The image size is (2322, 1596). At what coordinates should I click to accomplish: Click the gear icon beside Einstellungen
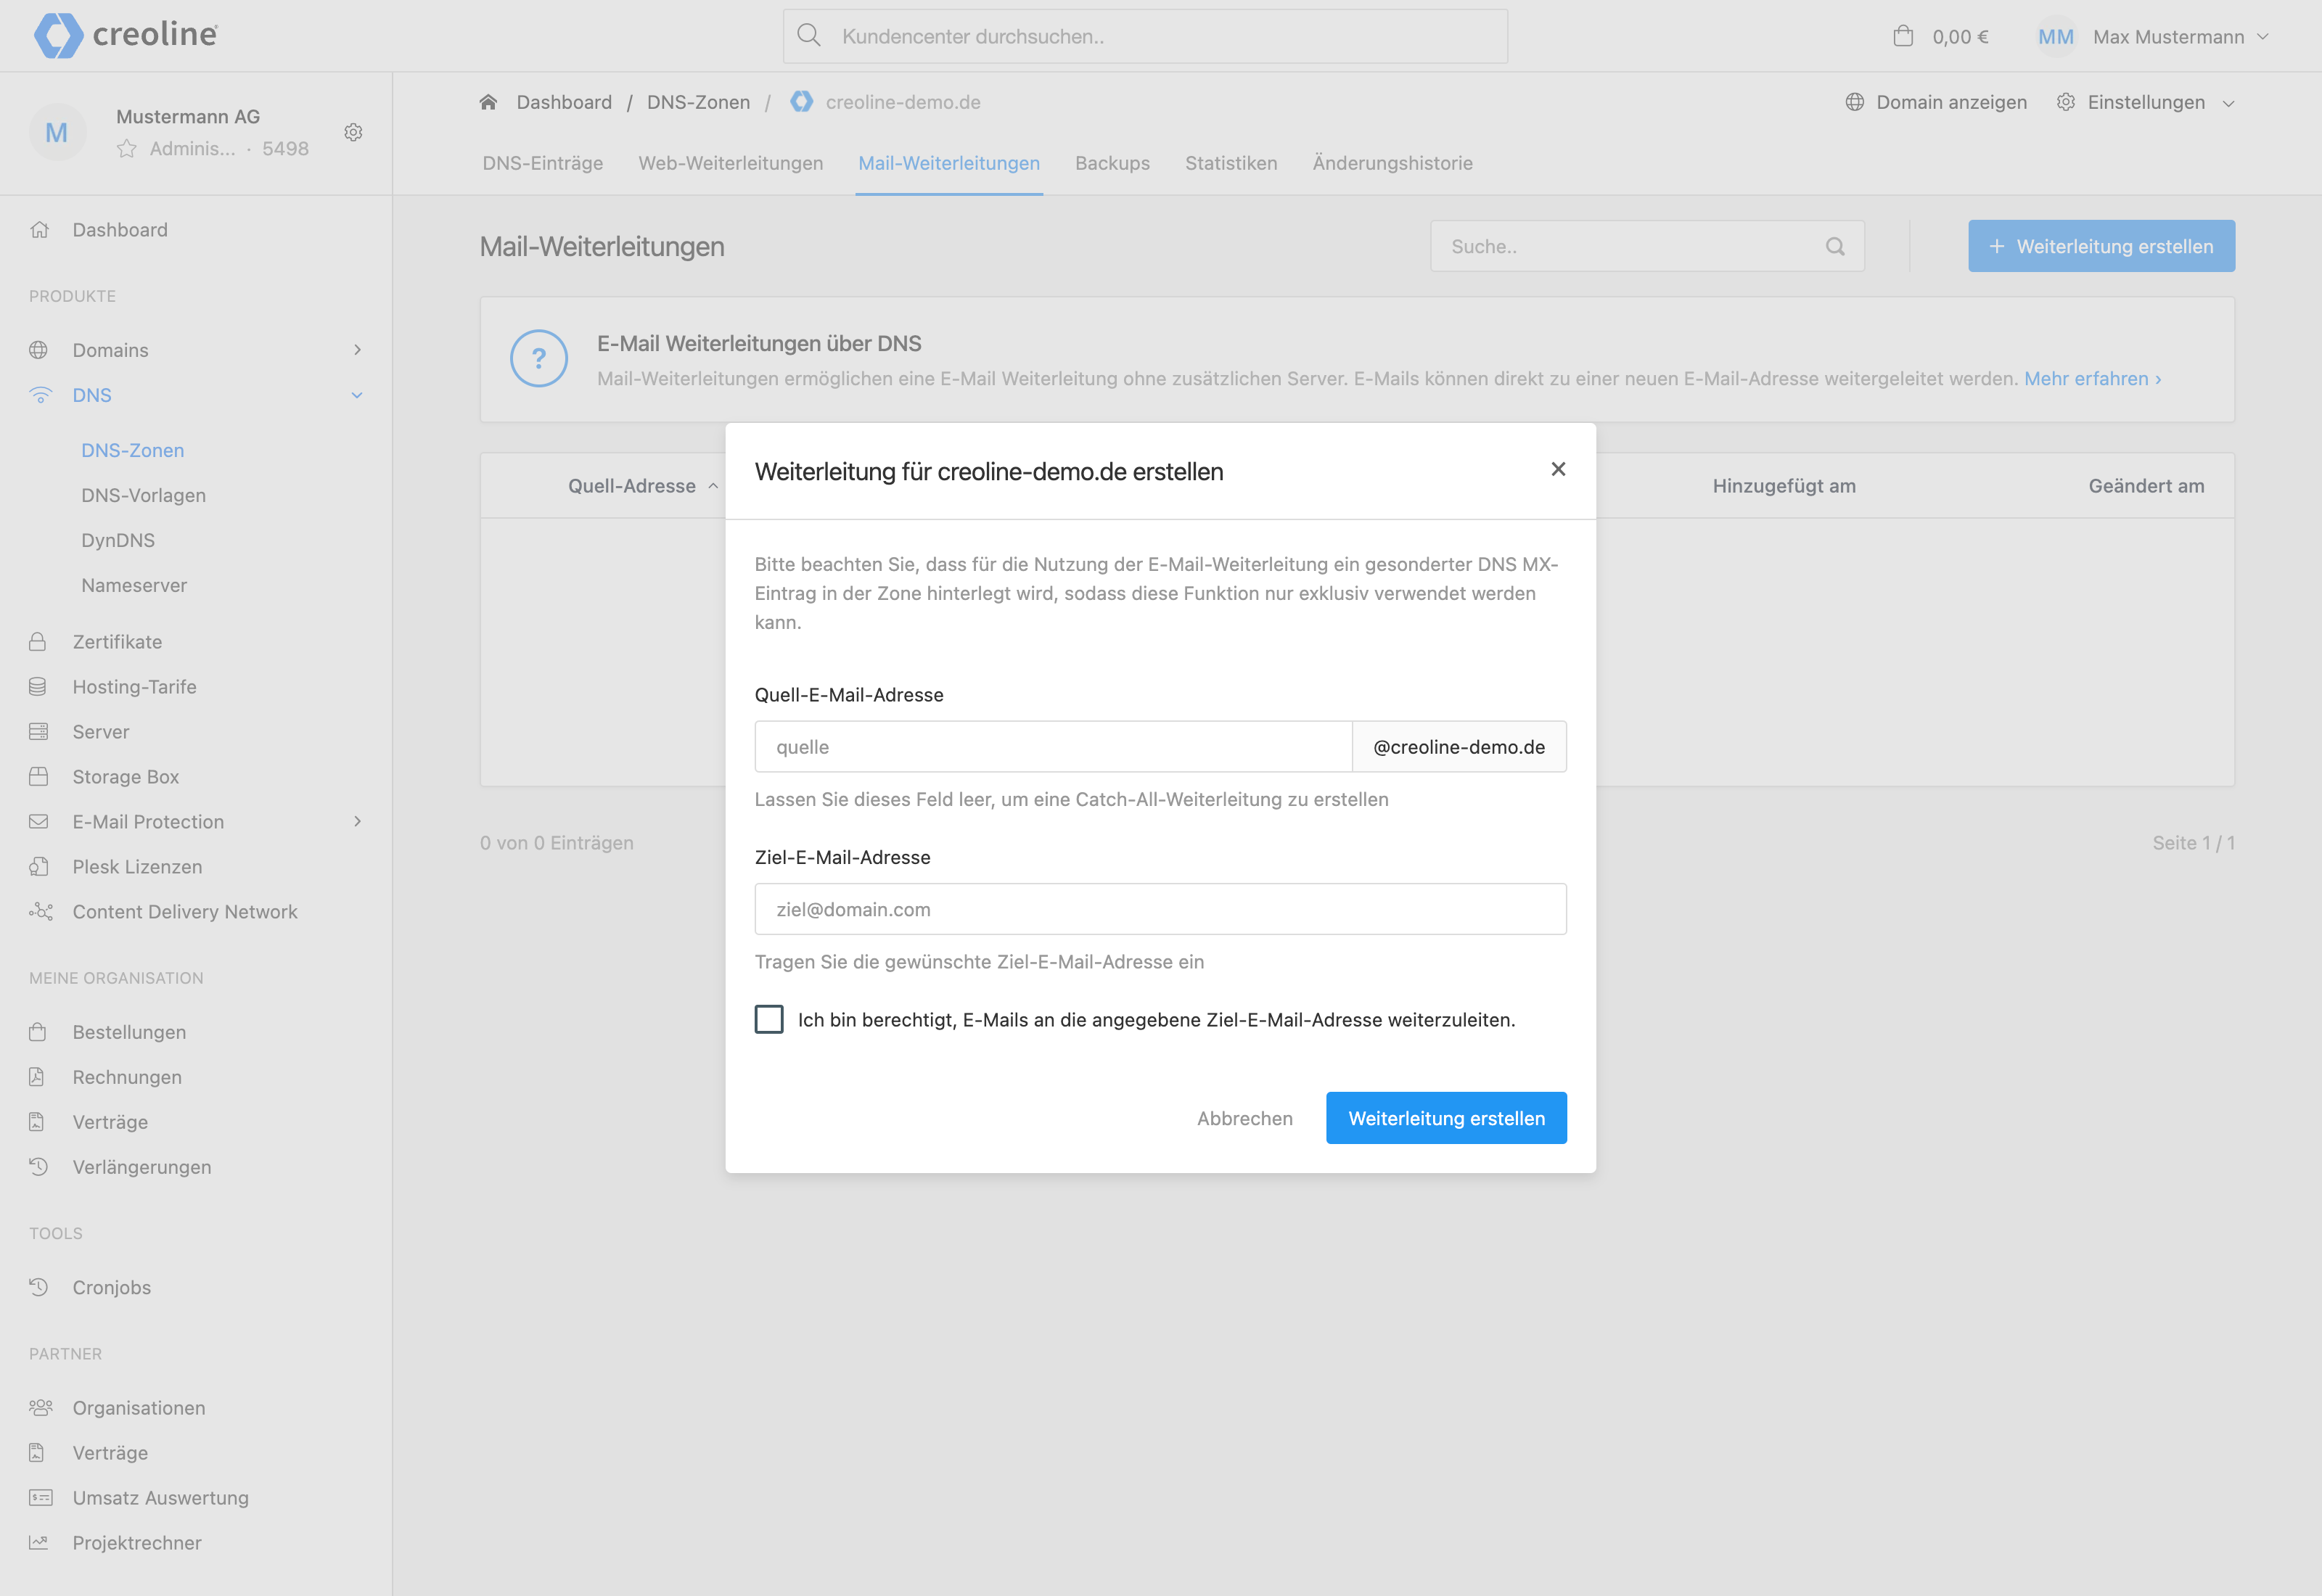[x=2066, y=102]
